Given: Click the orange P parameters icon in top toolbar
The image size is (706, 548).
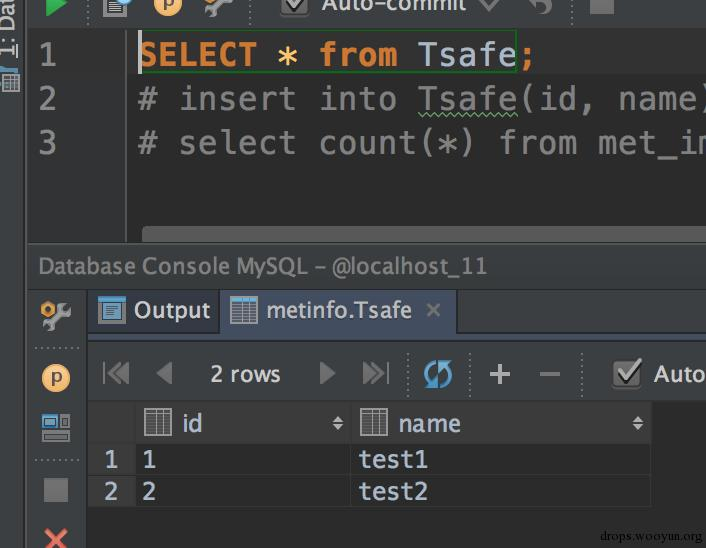Looking at the screenshot, I should pyautogui.click(x=167, y=6).
